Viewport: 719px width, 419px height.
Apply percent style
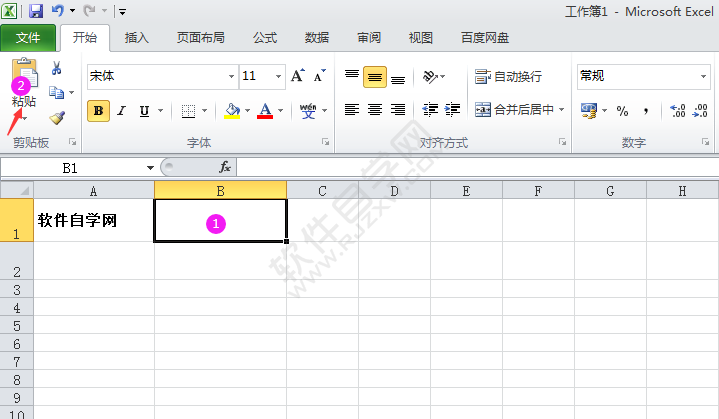622,110
